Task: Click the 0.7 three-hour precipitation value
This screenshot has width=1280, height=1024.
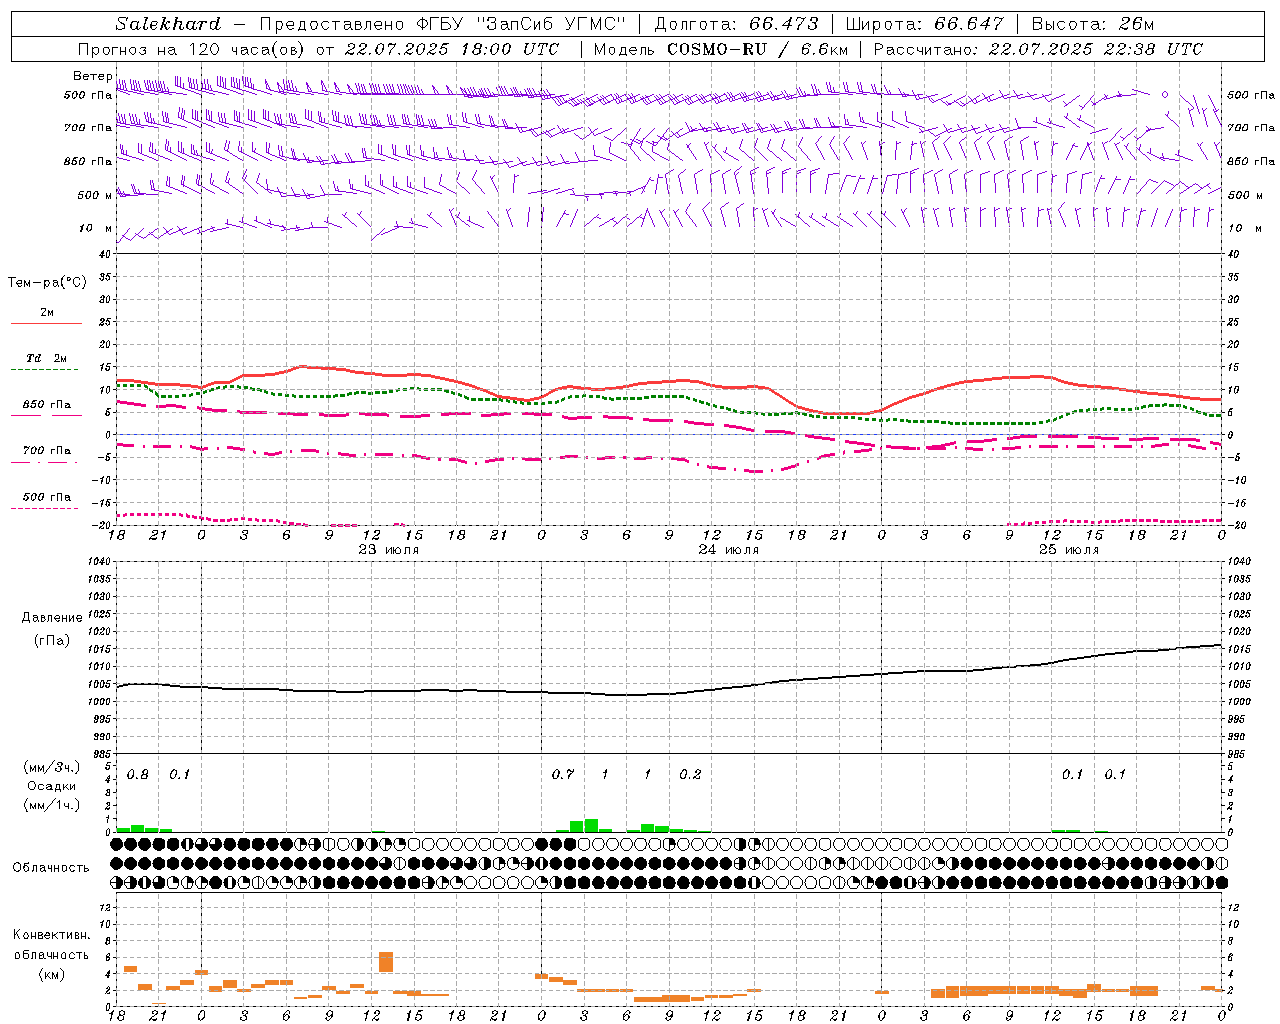Action: point(563,775)
